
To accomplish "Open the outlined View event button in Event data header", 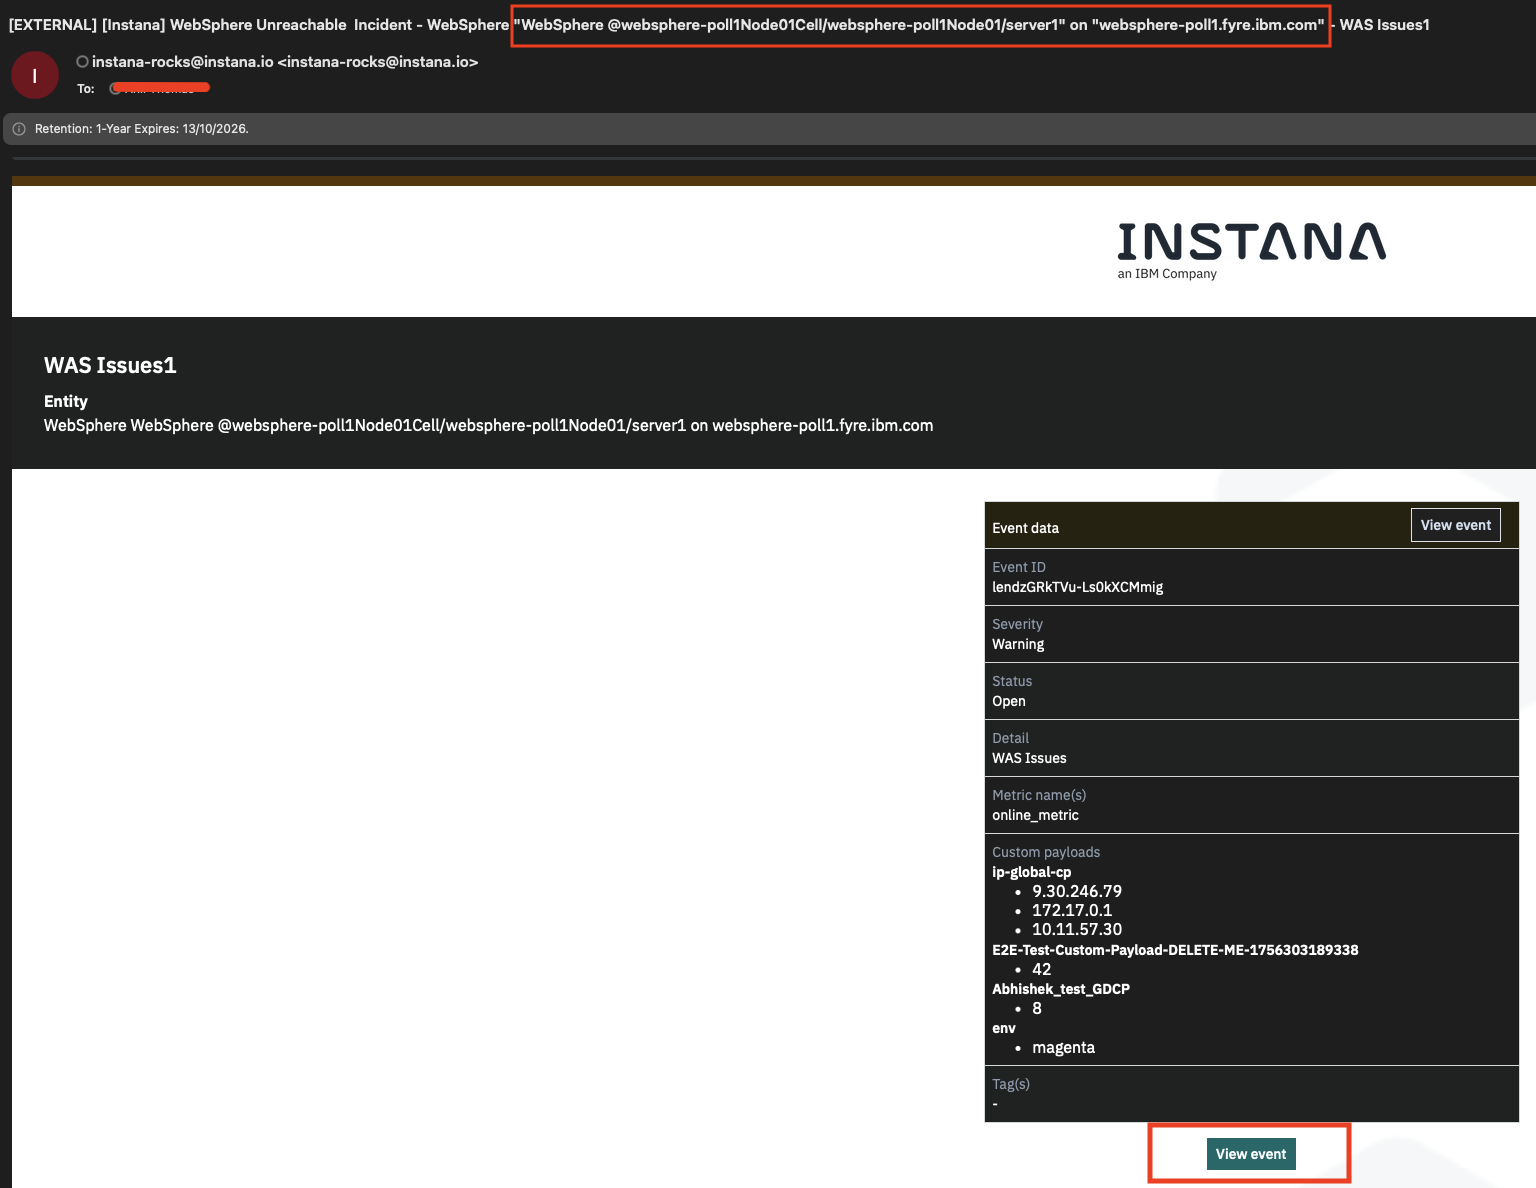I will 1455,525.
